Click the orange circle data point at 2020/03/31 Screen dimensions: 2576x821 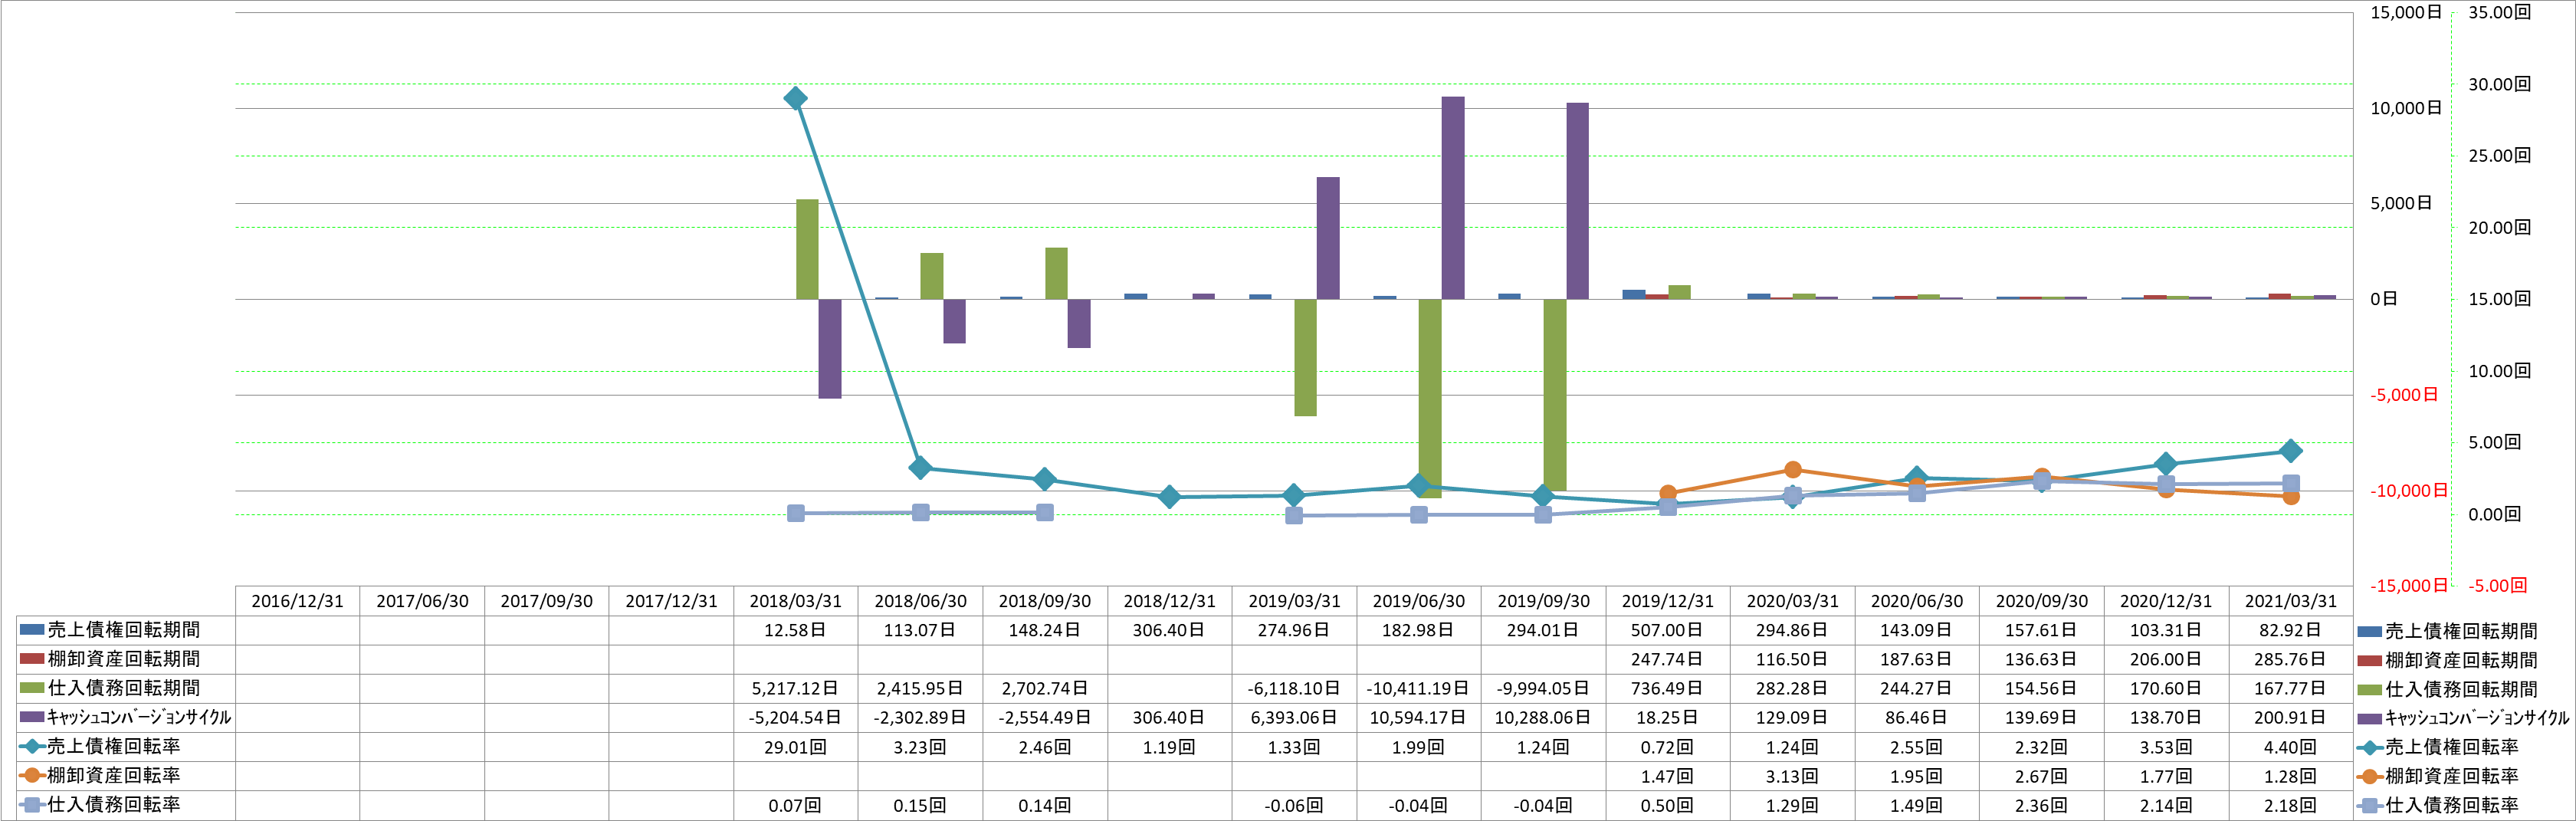(1793, 470)
